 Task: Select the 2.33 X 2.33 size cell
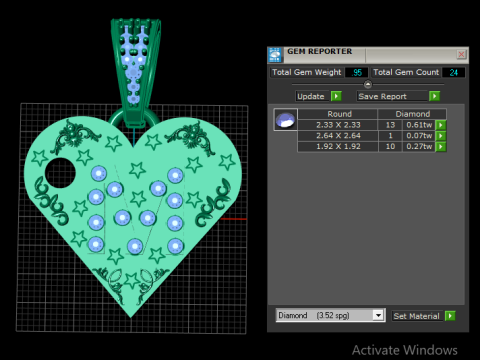point(338,125)
